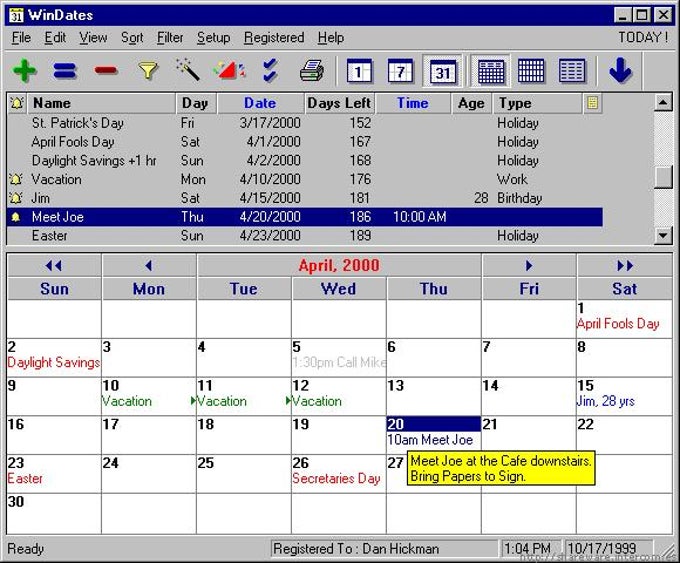Image resolution: width=680 pixels, height=563 pixels.
Task: Switch to the seven-day week view icon
Action: 400,70
